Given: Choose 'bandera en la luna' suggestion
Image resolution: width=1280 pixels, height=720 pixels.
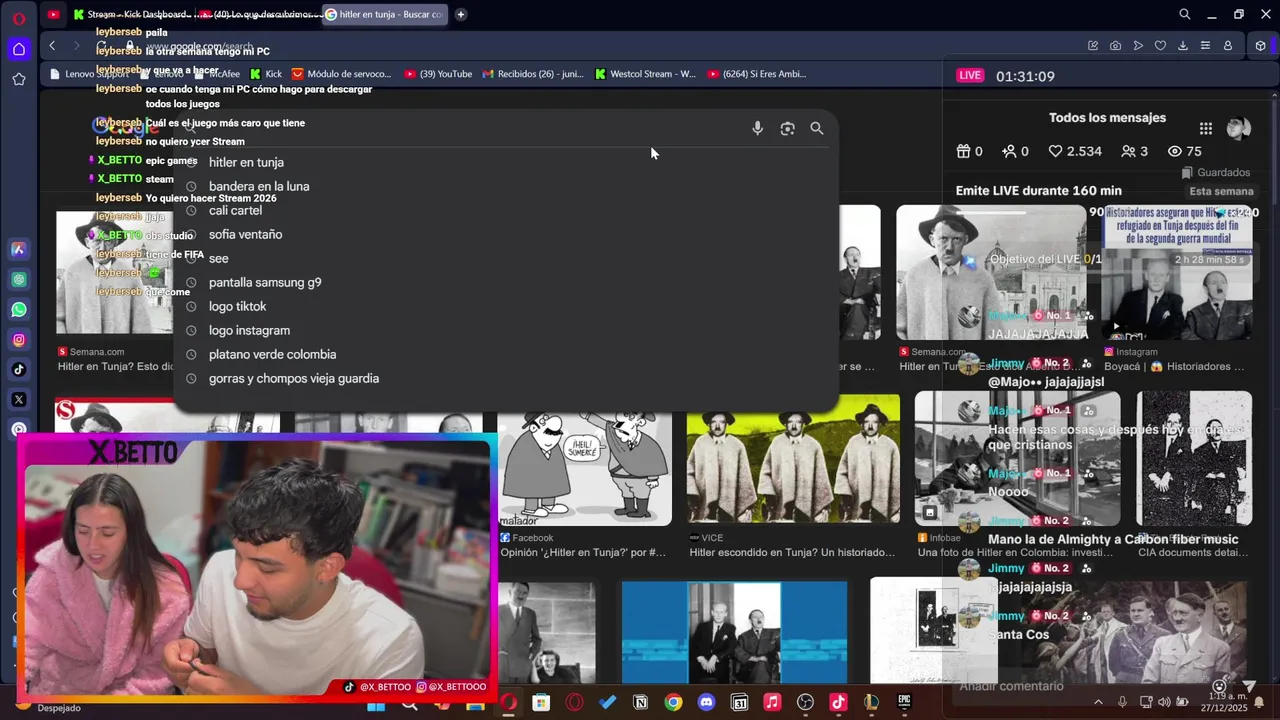Looking at the screenshot, I should pos(505,186).
